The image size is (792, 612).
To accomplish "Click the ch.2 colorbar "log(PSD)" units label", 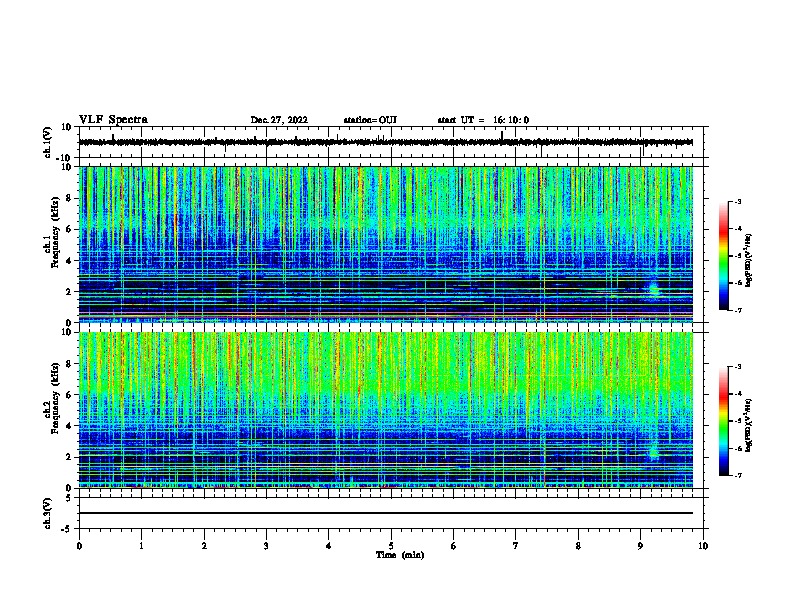I will coord(749,425).
